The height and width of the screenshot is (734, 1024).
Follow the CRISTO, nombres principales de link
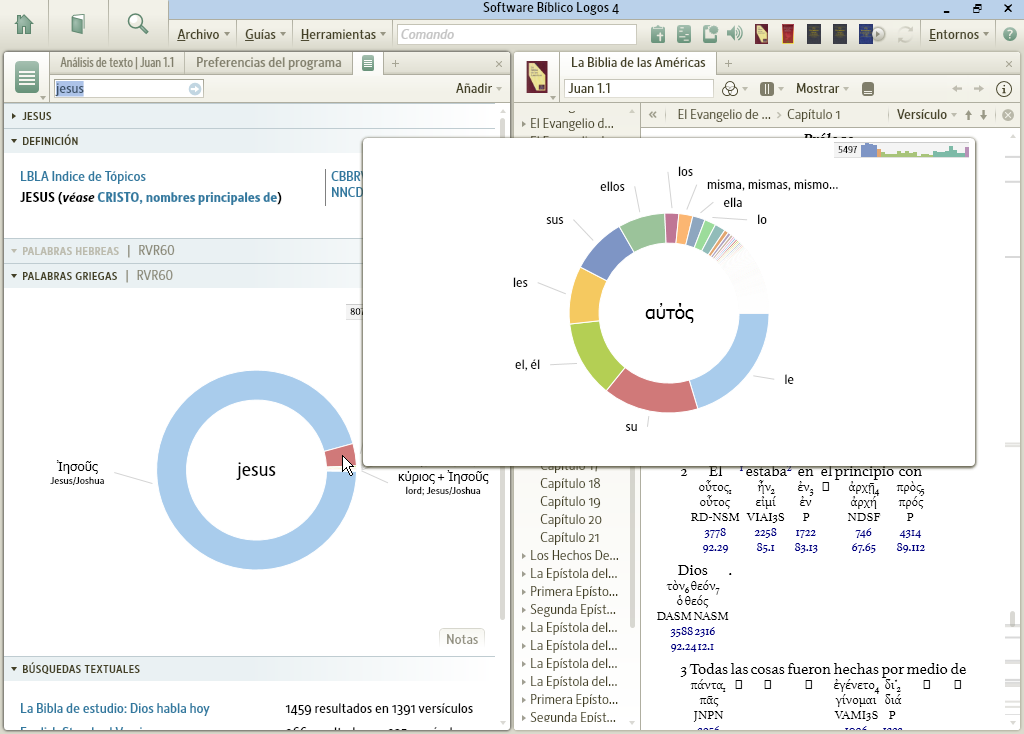pos(187,197)
